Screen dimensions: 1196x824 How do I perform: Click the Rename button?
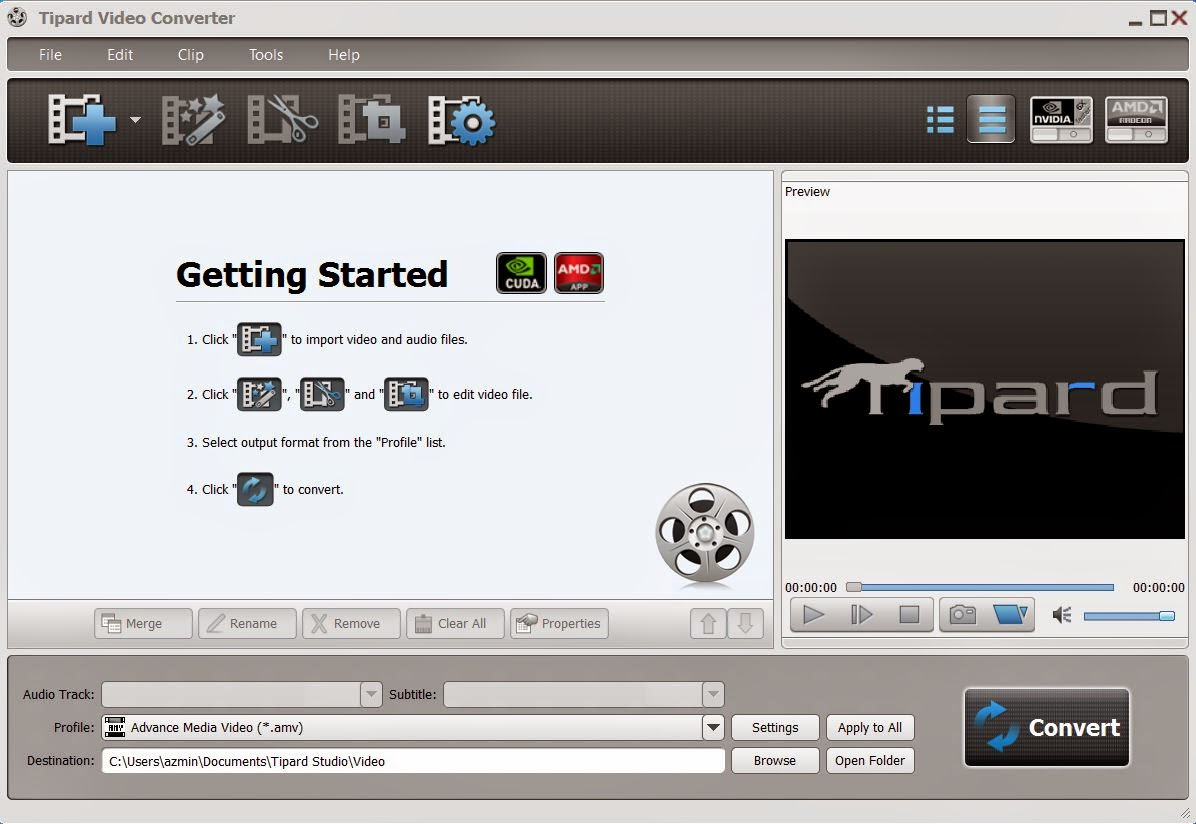tap(247, 623)
